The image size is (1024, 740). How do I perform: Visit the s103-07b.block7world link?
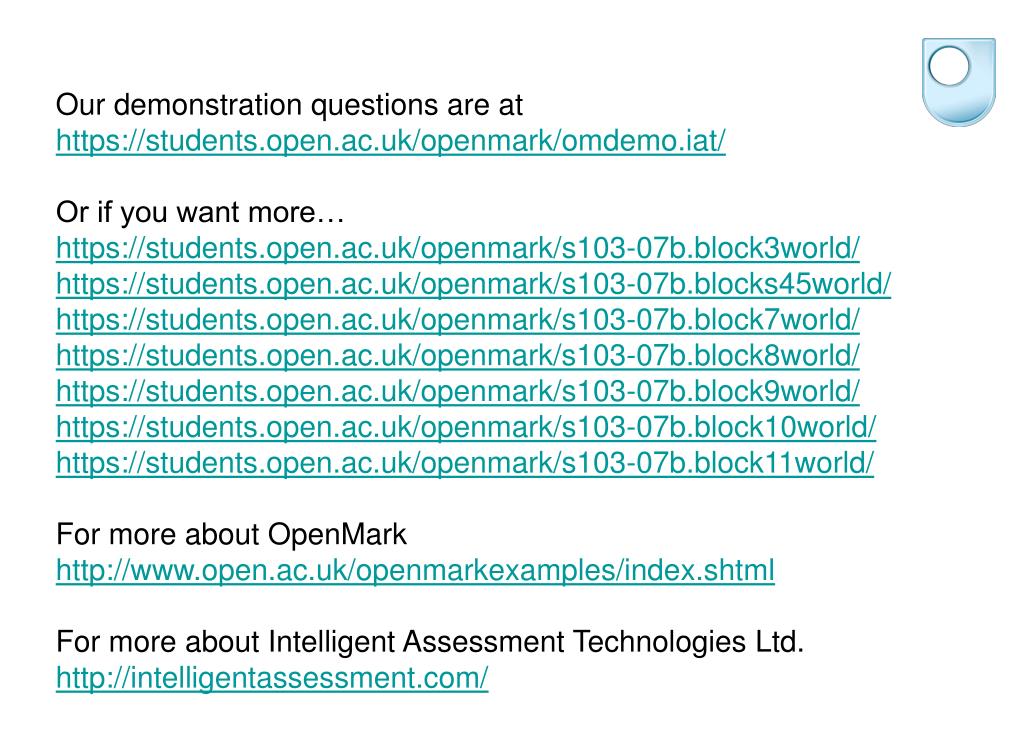point(458,321)
